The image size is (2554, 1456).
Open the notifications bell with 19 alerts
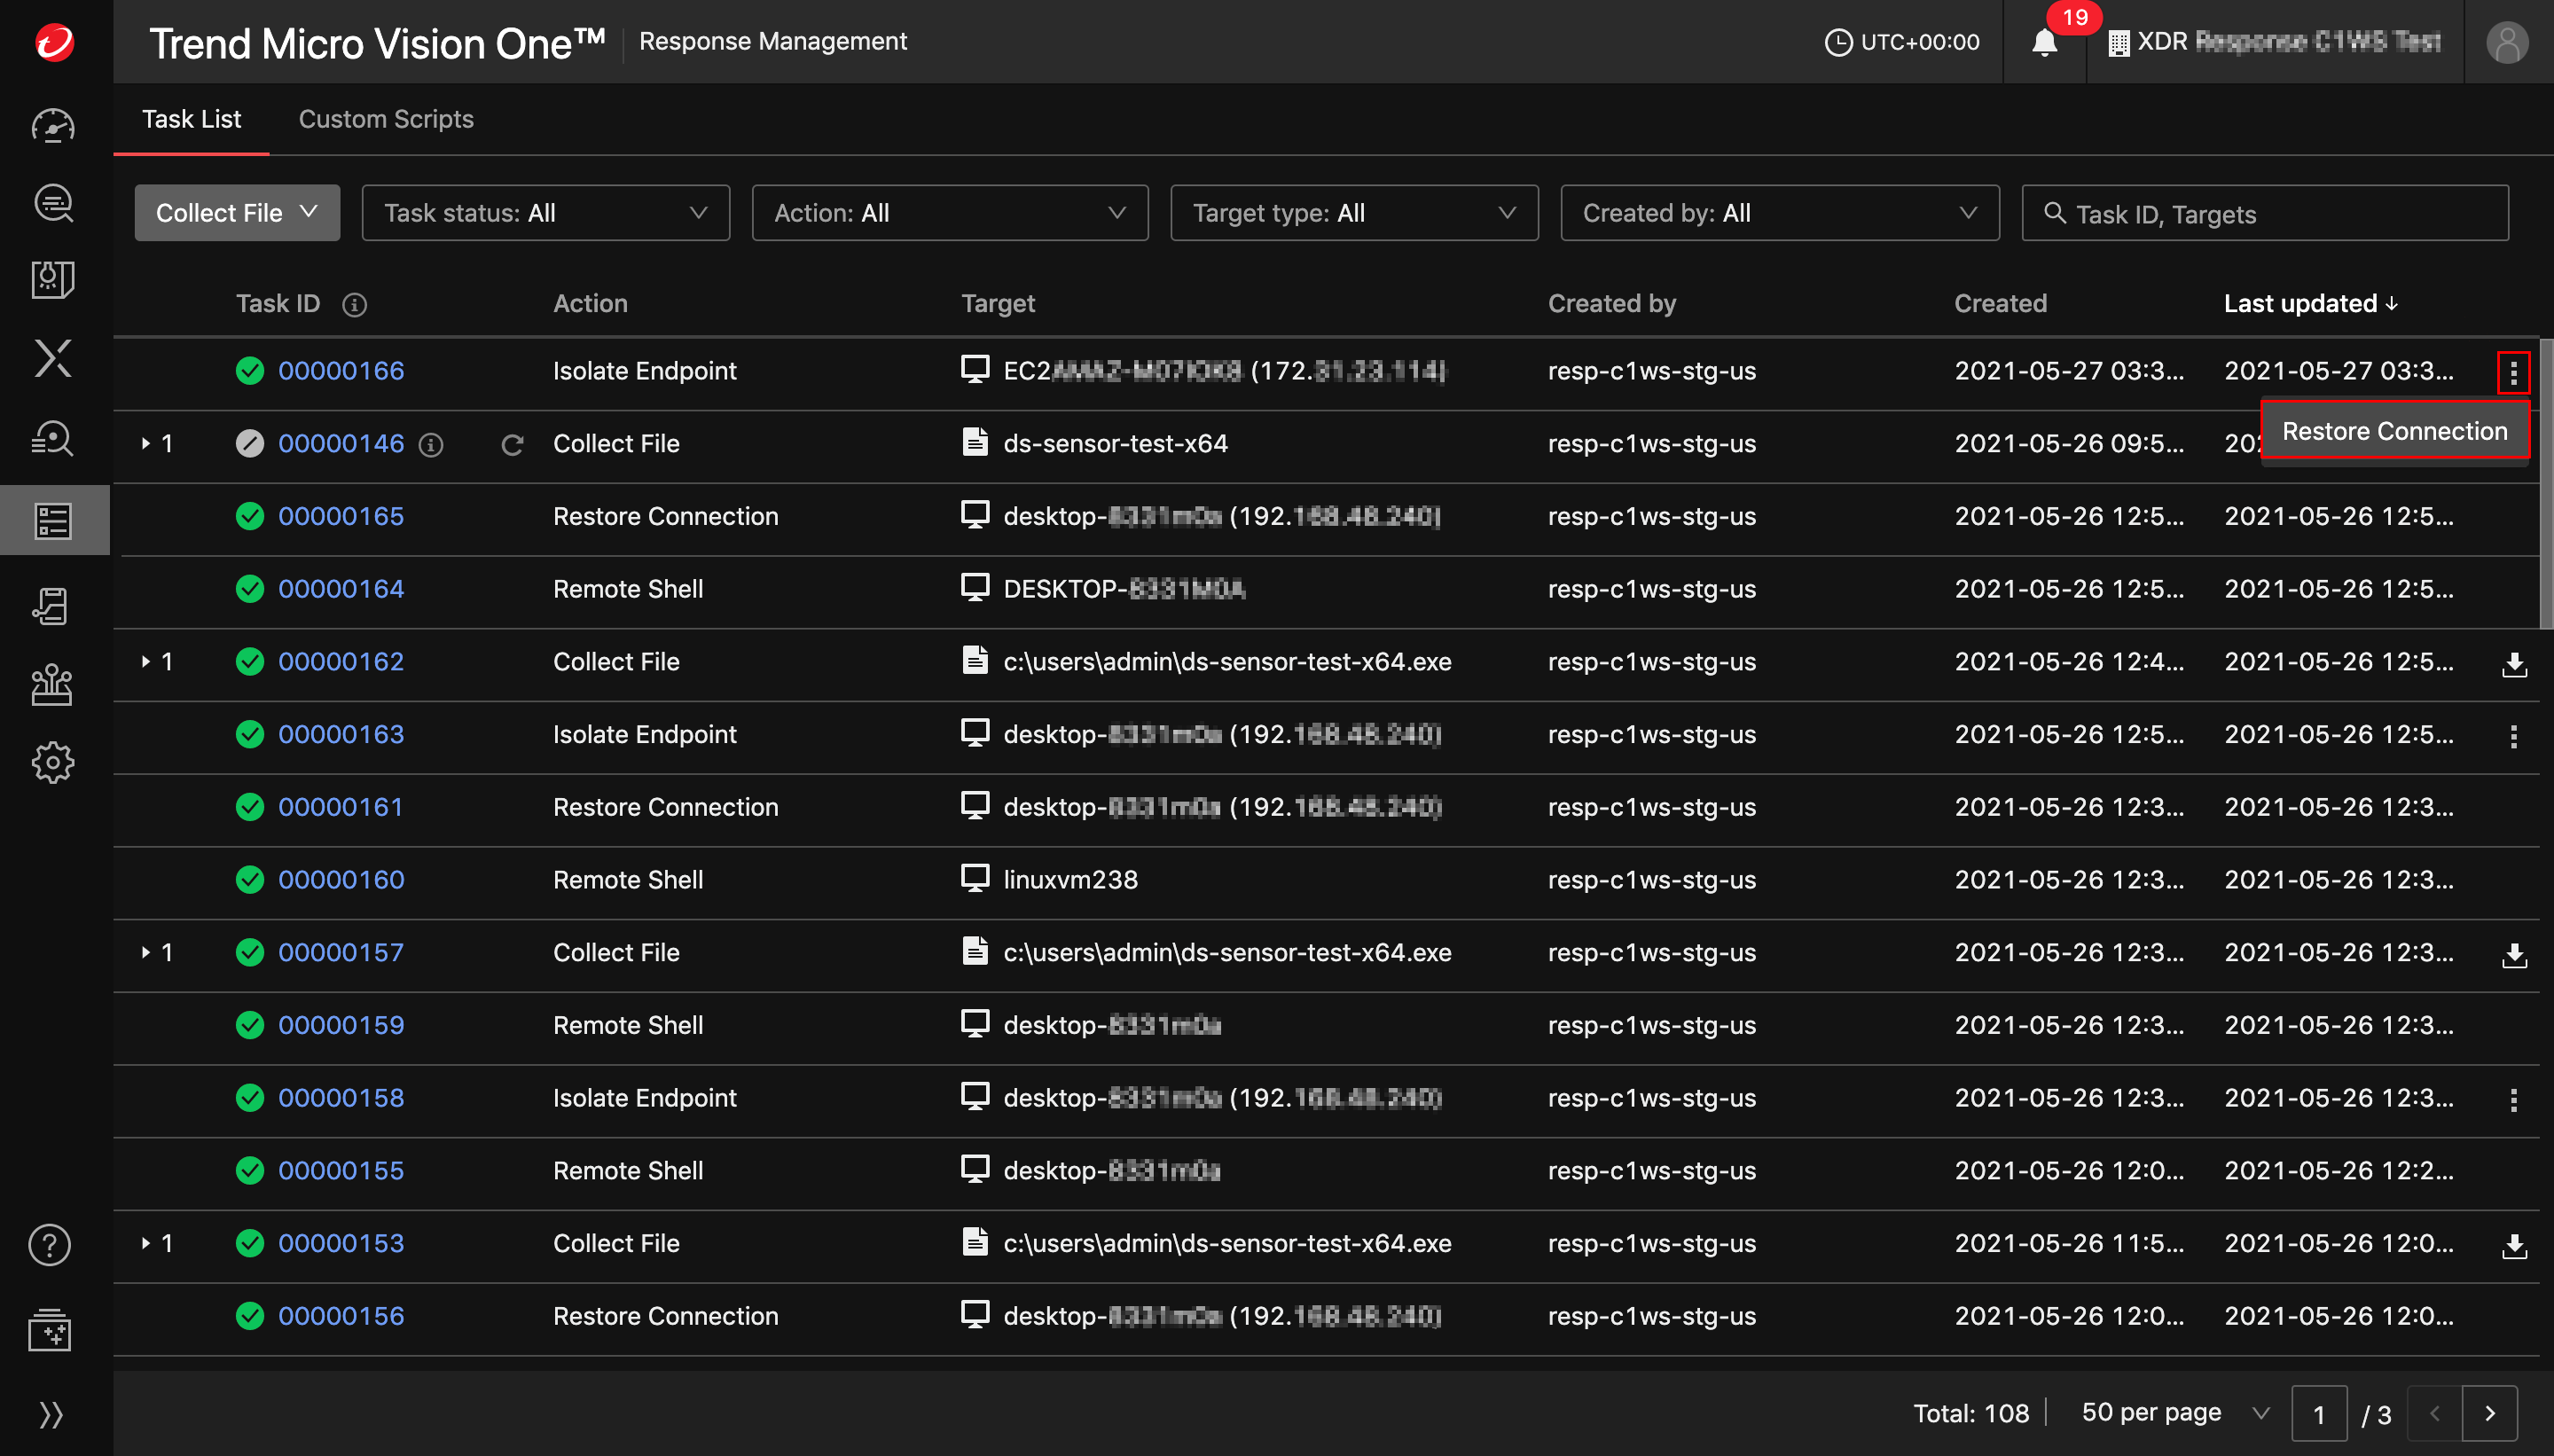(2043, 42)
